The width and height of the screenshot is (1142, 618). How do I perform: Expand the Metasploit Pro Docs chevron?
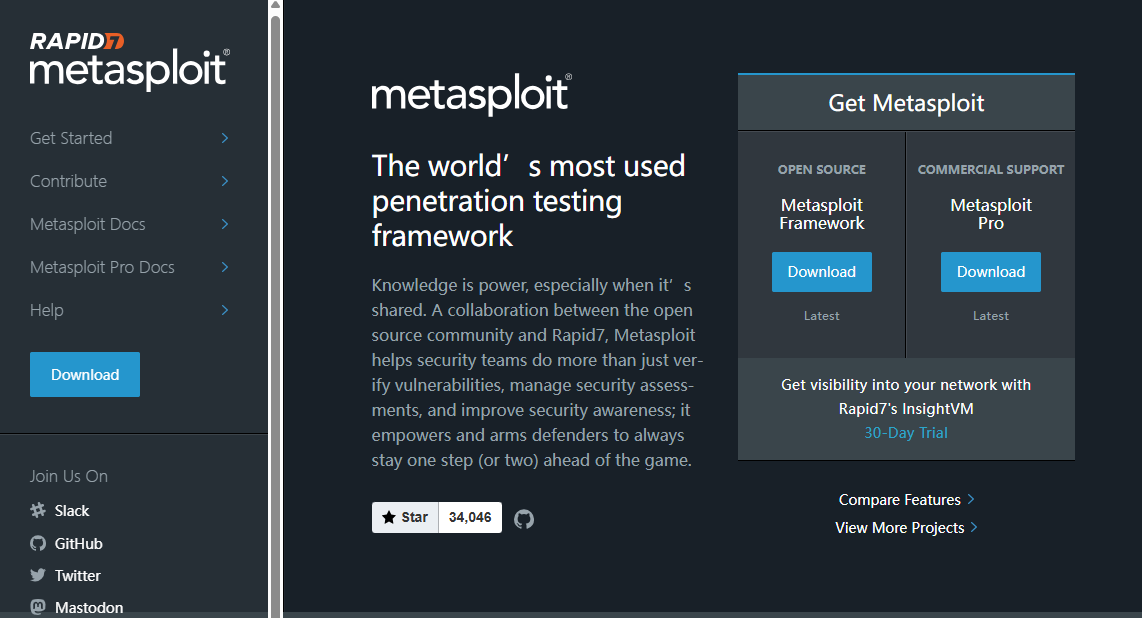point(225,266)
